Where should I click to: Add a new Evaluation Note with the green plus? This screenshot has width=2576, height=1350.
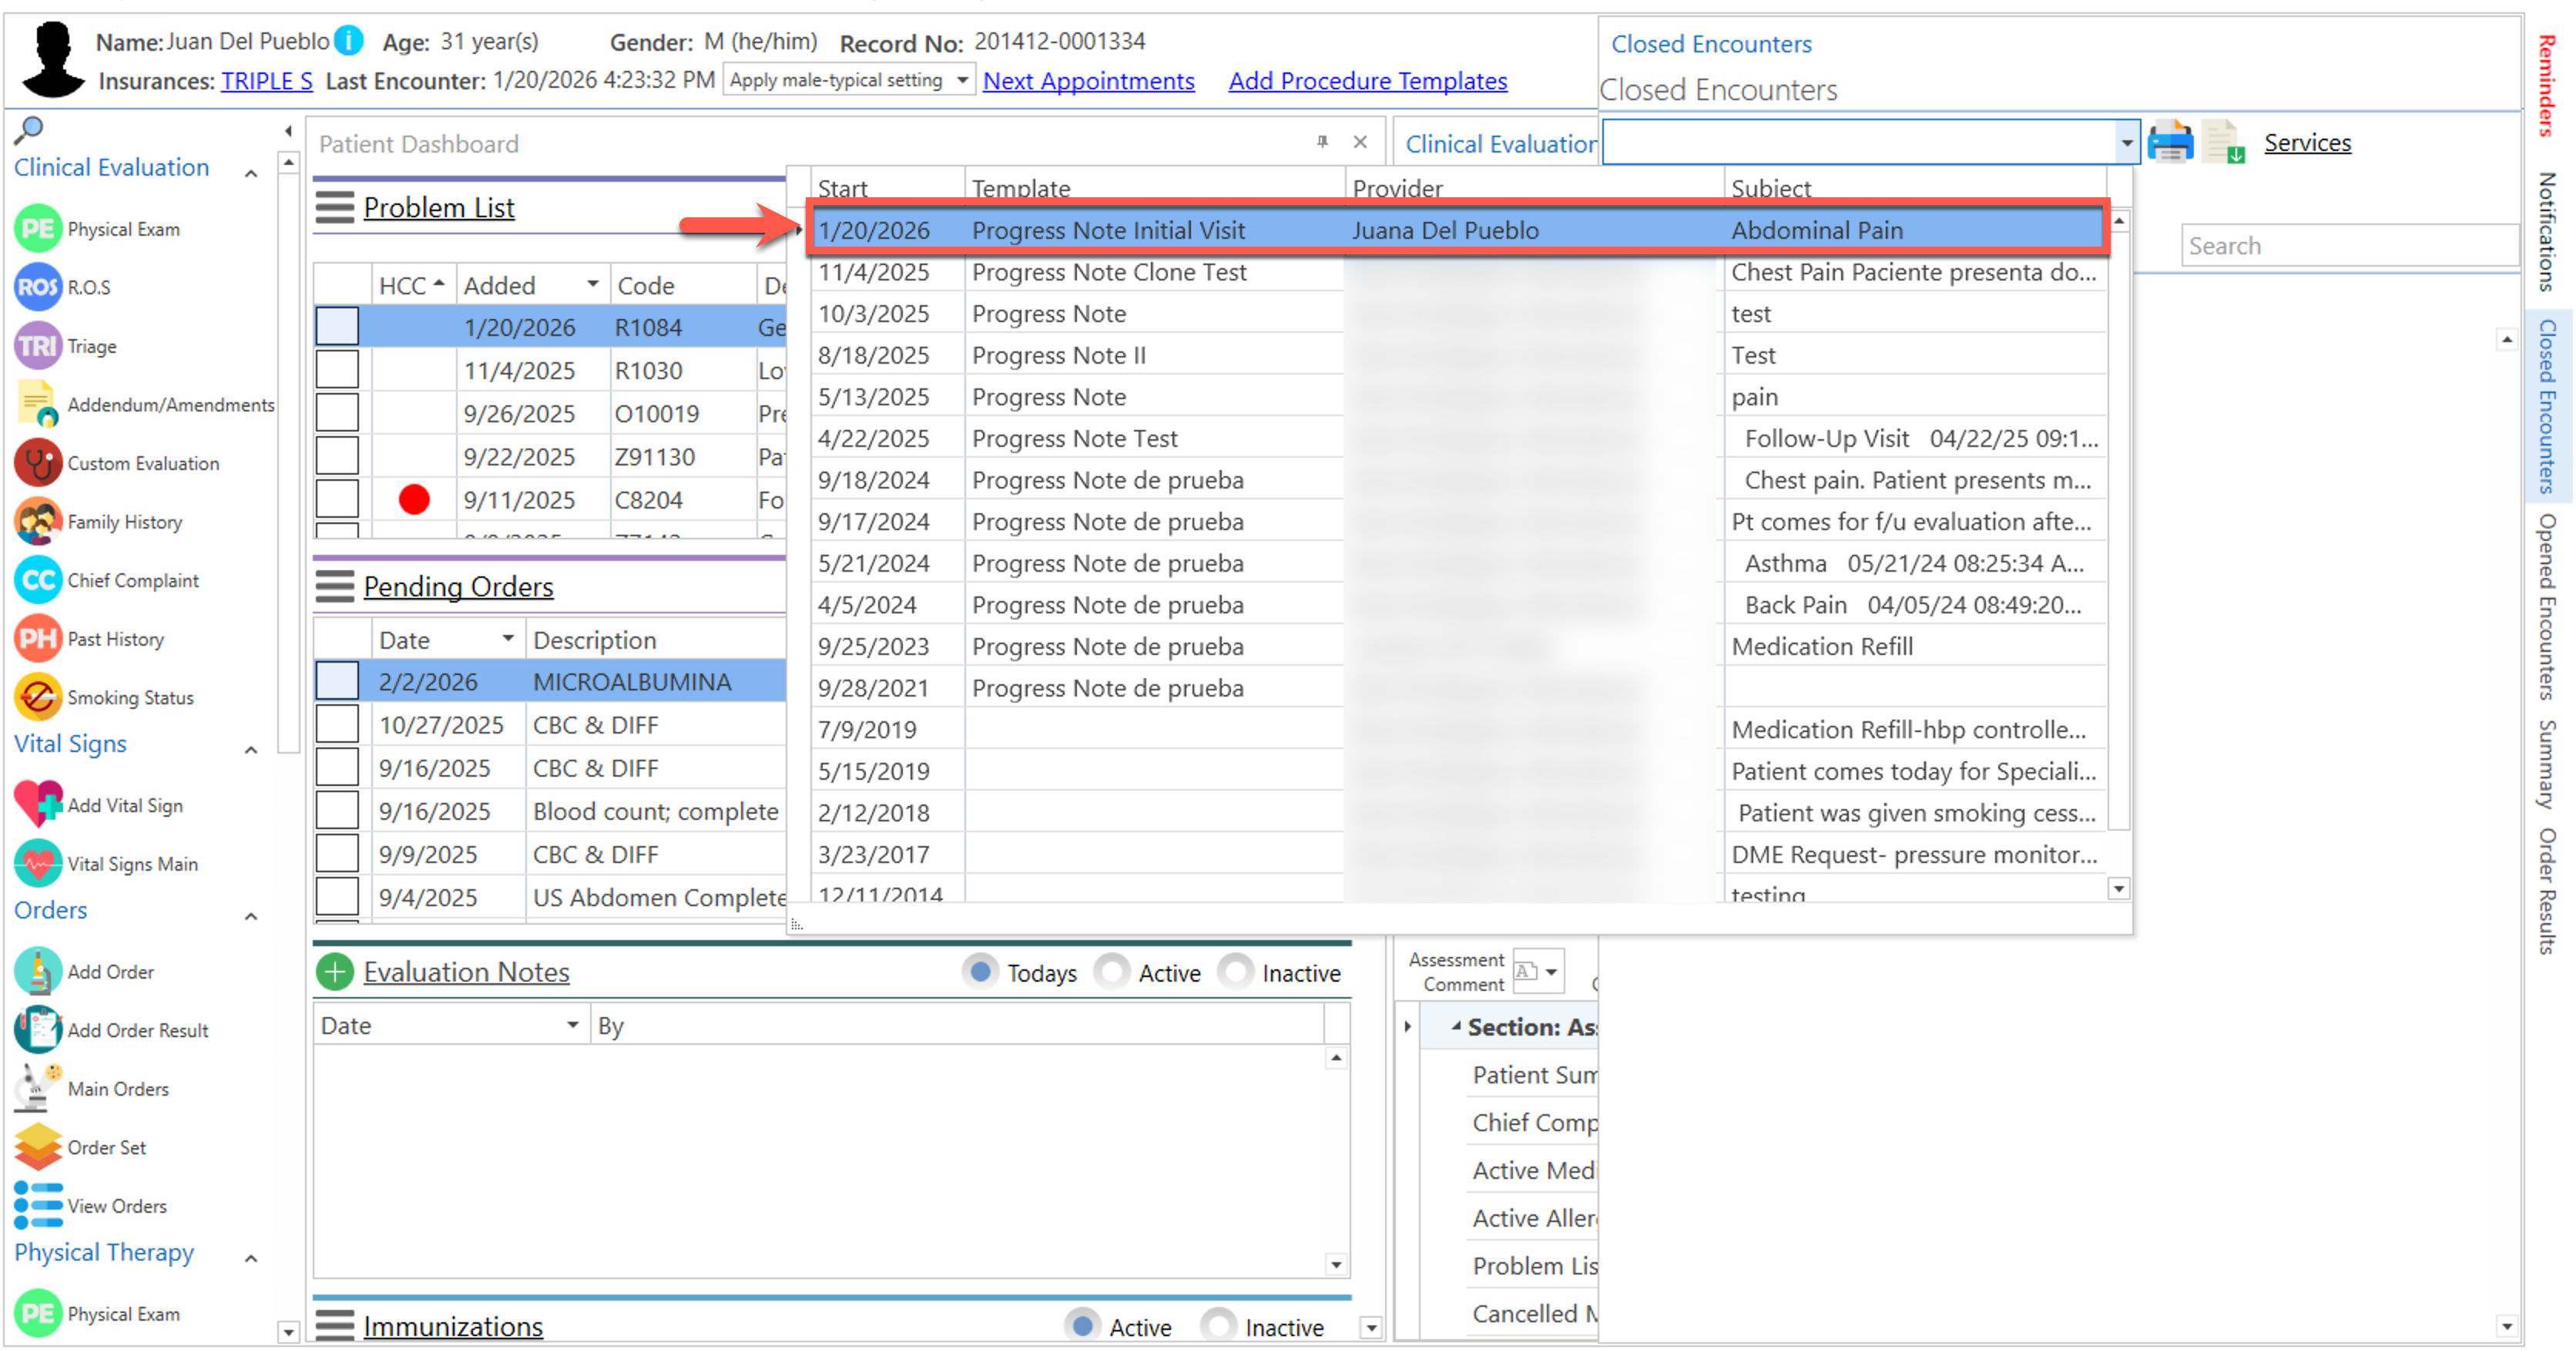[x=335, y=972]
